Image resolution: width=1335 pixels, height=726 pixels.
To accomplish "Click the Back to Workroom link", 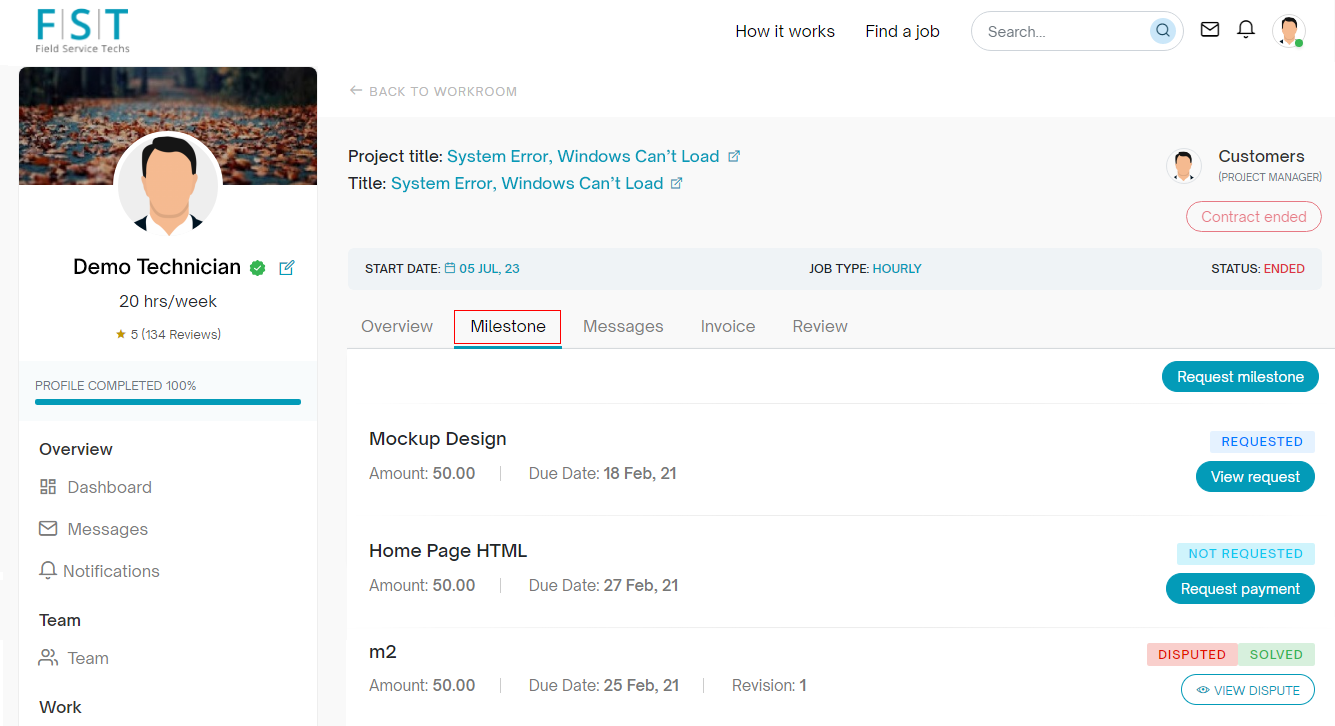I will pyautogui.click(x=433, y=91).
